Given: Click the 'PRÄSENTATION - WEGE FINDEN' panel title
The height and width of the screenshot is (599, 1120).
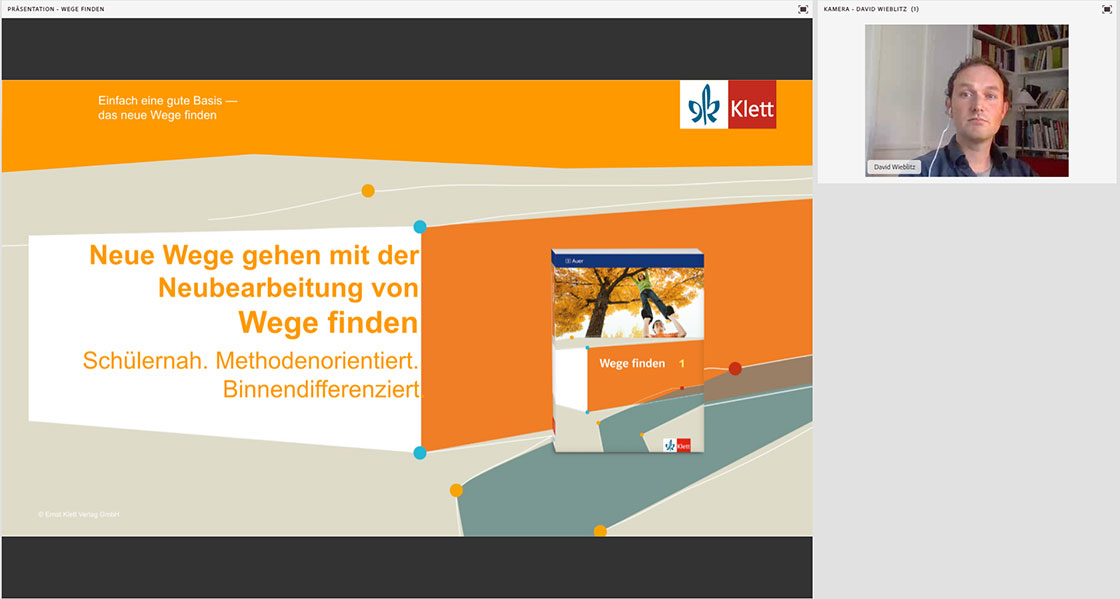Looking at the screenshot, I should tap(56, 9).
